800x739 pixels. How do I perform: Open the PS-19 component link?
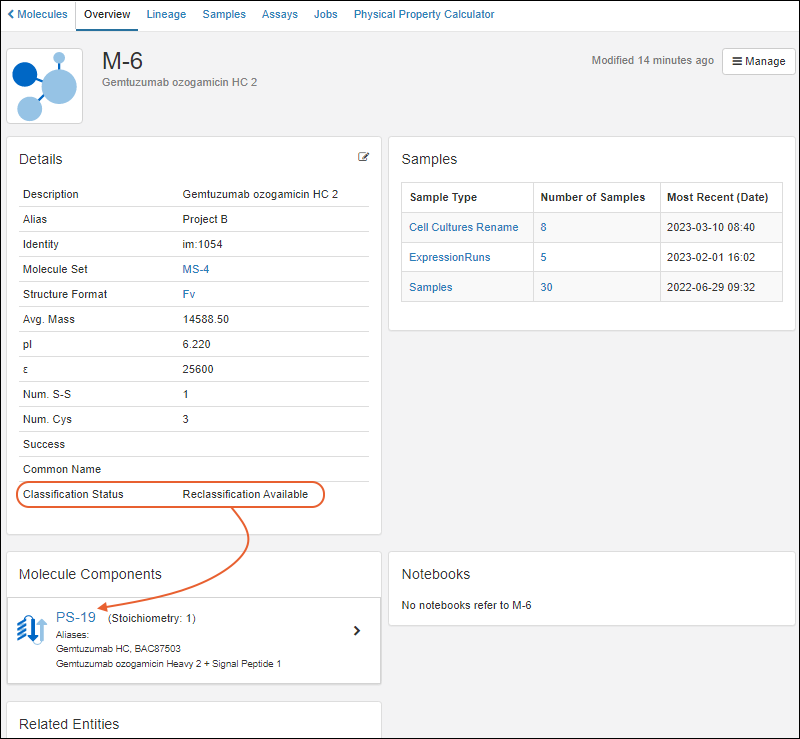coord(76,617)
